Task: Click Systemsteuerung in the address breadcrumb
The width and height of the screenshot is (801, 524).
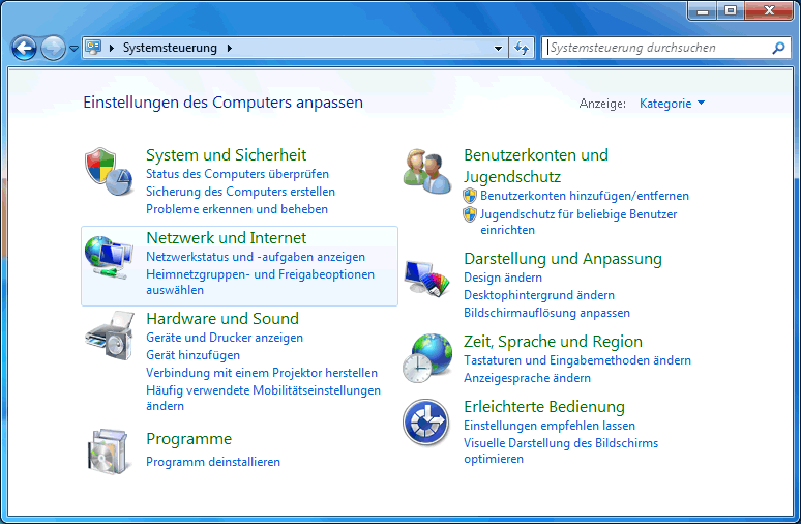Action: 169,48
